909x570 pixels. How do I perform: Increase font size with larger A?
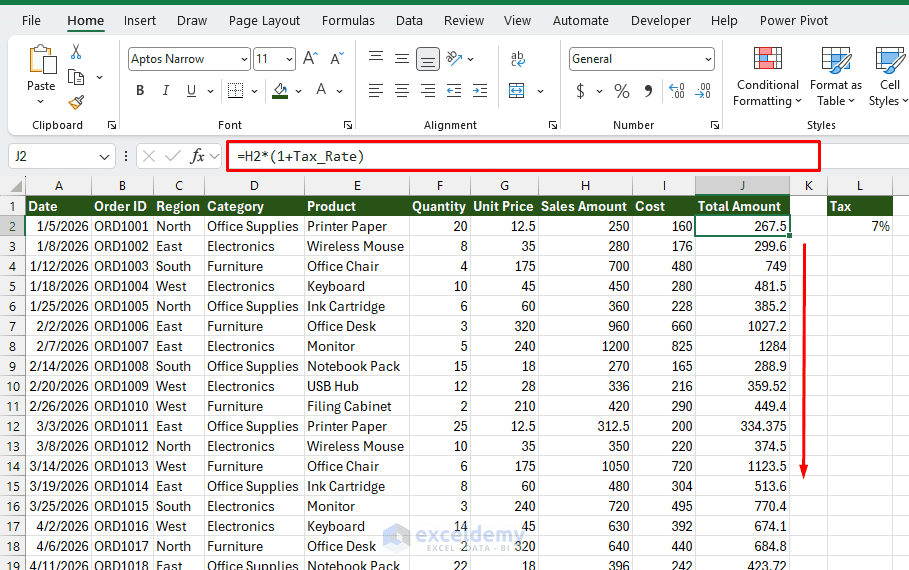click(x=311, y=59)
